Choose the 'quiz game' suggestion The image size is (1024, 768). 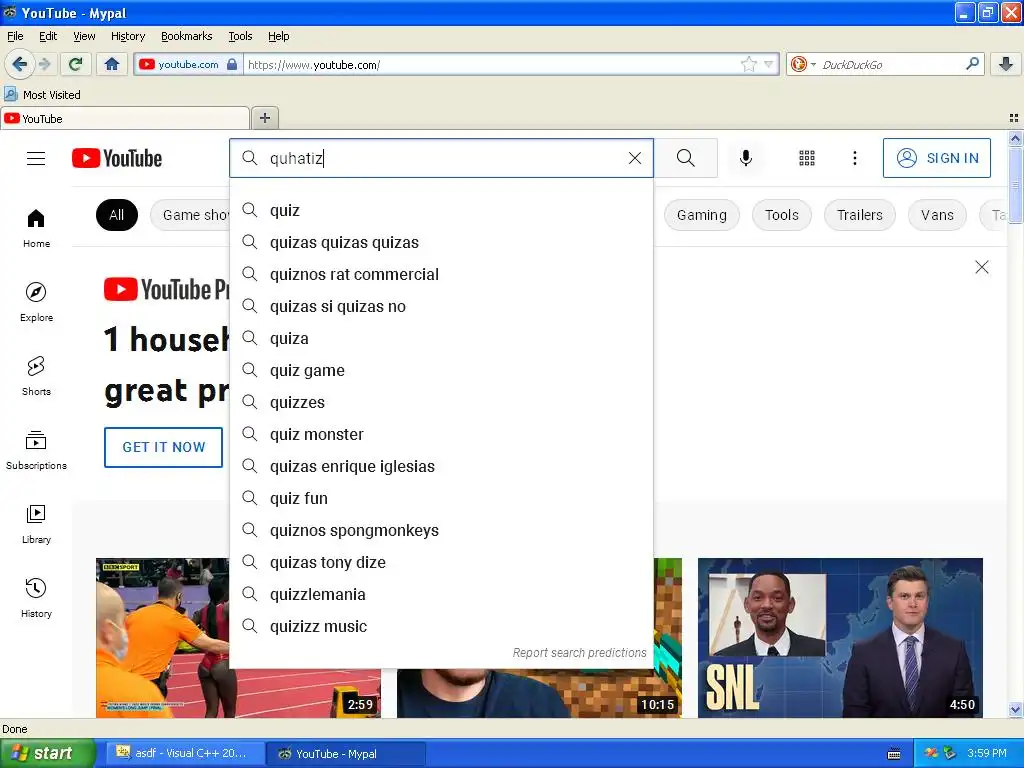point(441,370)
